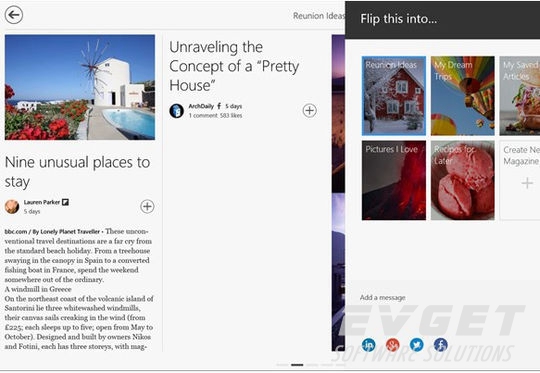540x373 pixels.
Task: Open Lauren Parker's profile avatar
Action: click(12, 207)
